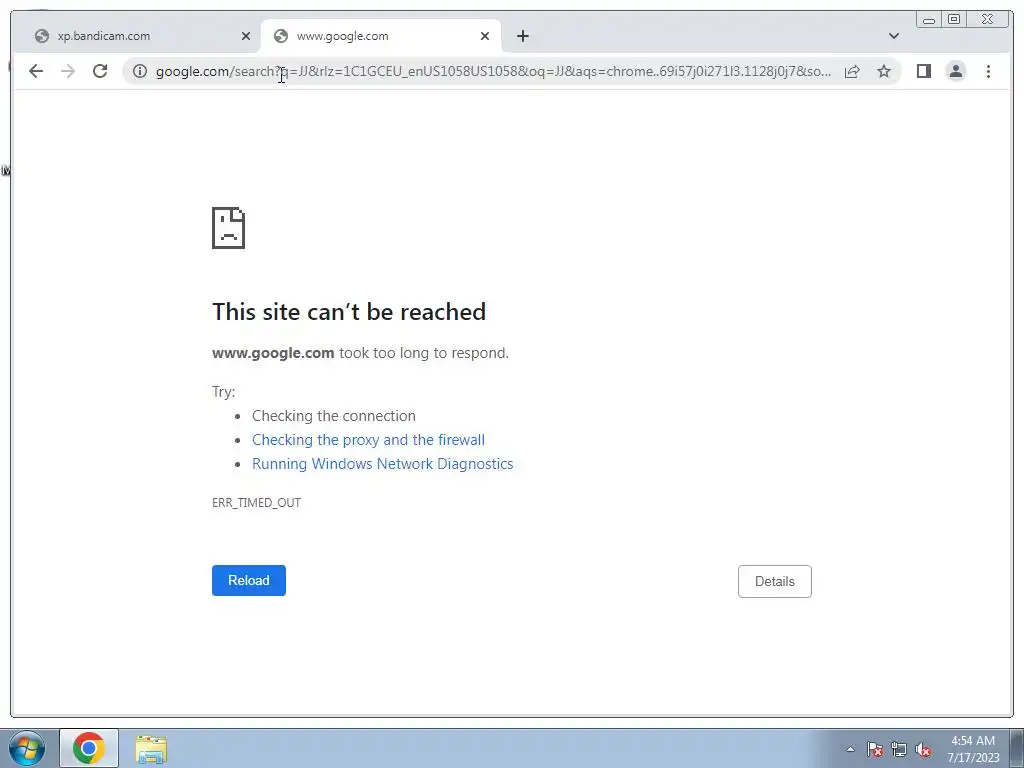The width and height of the screenshot is (1024, 768).
Task: Close the Chrome window
Action: 988,20
